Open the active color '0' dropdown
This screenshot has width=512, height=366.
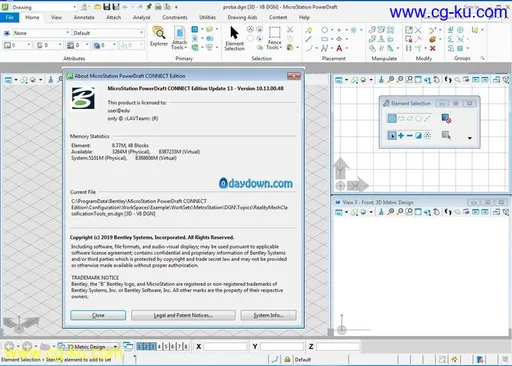tap(17, 45)
